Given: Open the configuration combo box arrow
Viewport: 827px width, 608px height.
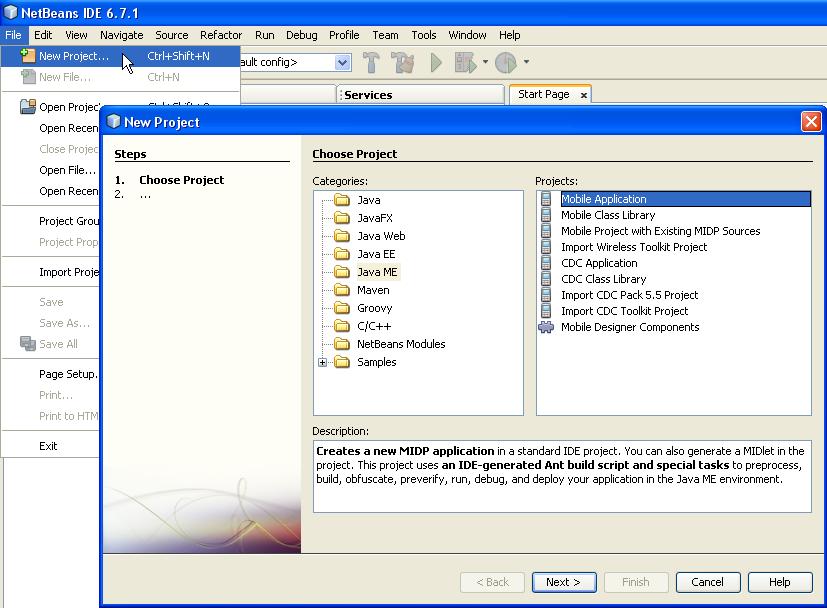Looking at the screenshot, I should pos(343,63).
